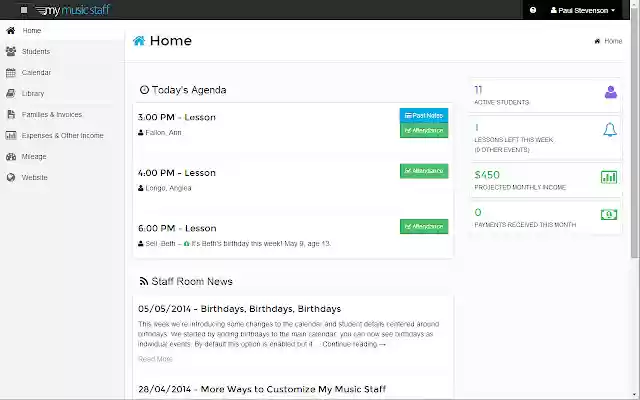
Task: Open Past Notes for 3:00 PM lesson
Action: click(424, 116)
